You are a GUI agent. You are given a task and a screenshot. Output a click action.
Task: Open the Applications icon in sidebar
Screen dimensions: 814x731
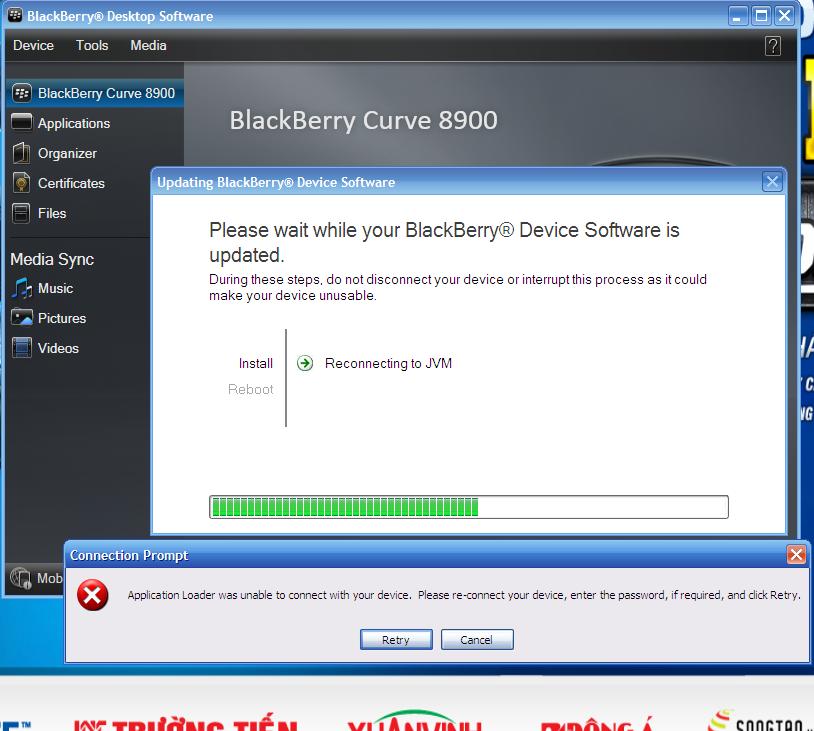pos(22,123)
